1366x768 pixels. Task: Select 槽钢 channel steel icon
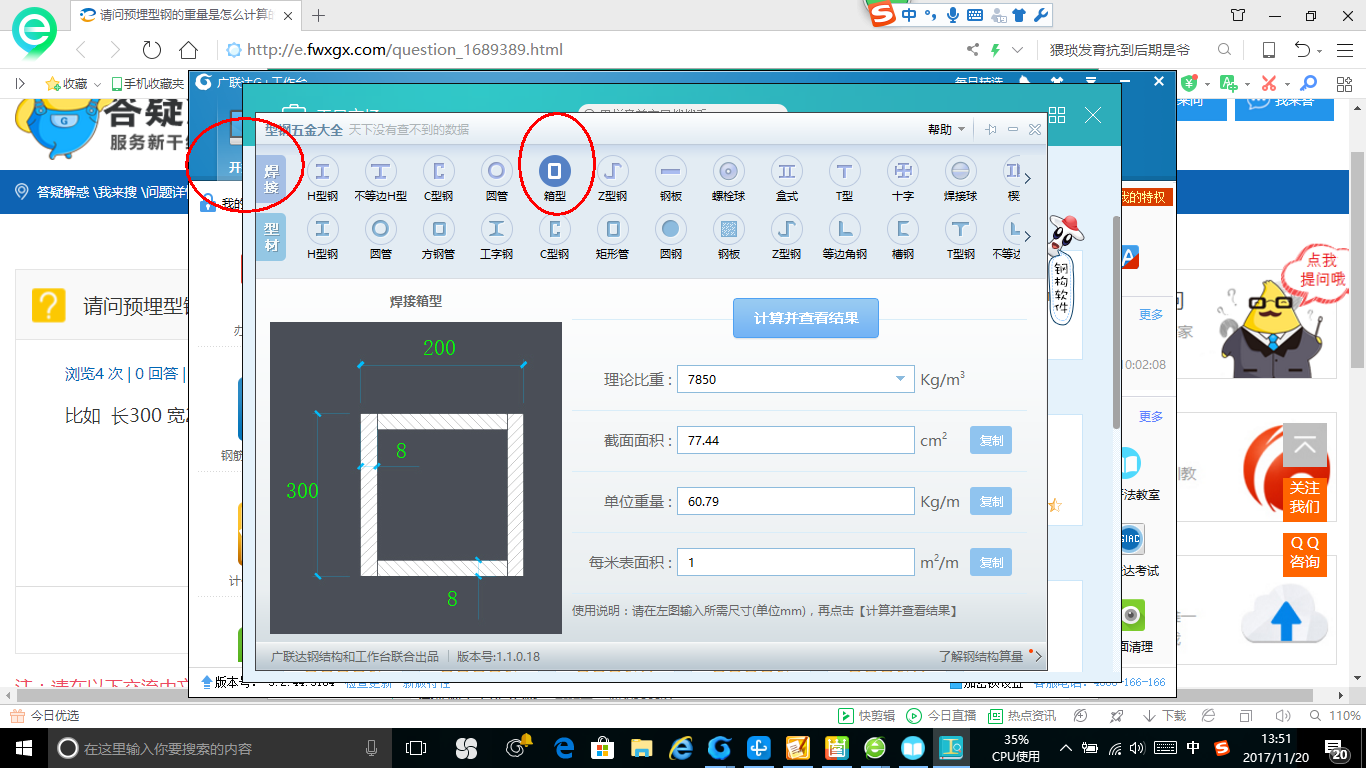tap(902, 229)
